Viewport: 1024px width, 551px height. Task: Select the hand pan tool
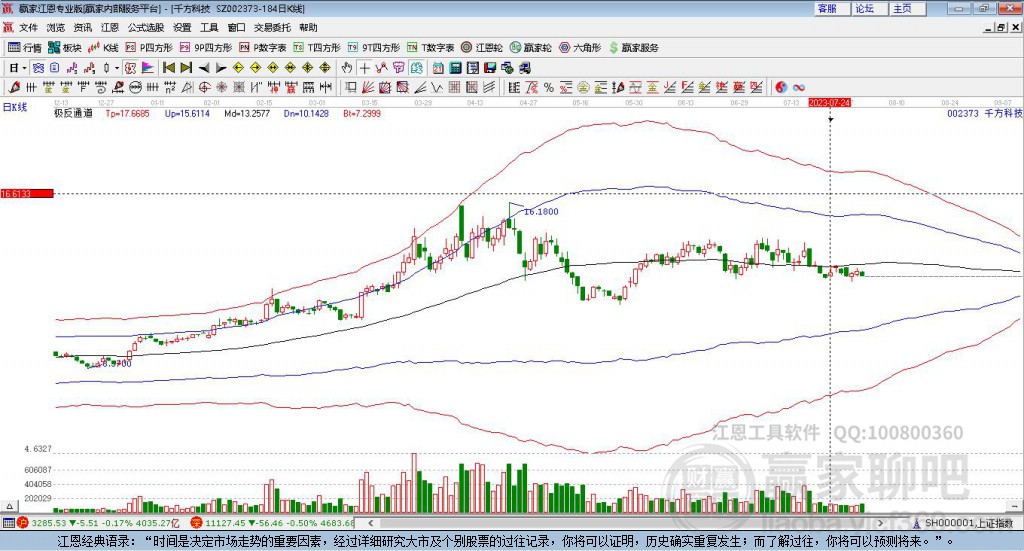347,68
